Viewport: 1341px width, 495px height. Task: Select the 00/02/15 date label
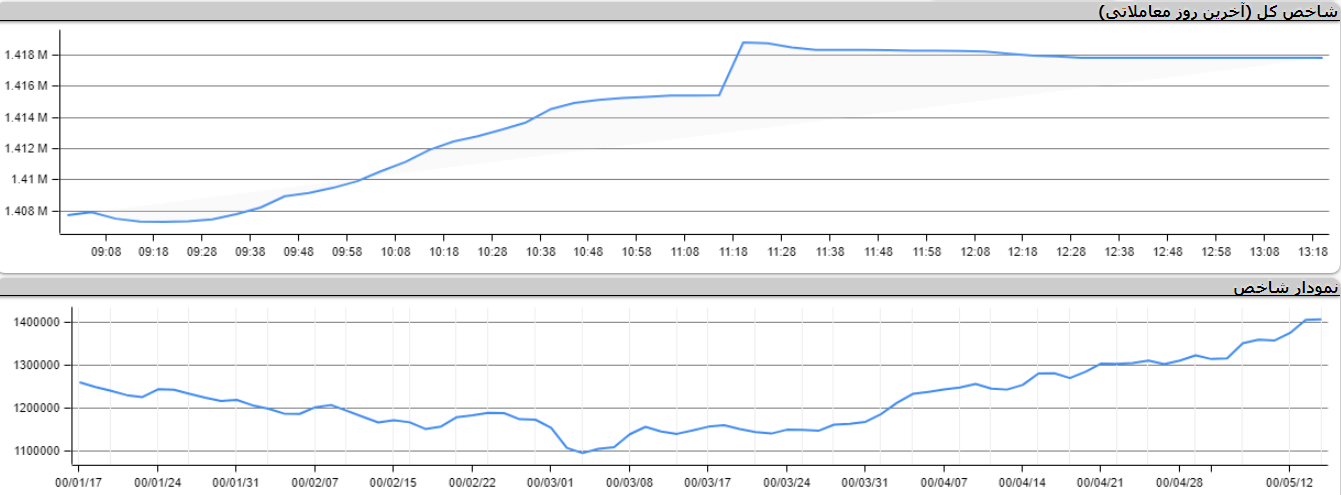pos(393,483)
